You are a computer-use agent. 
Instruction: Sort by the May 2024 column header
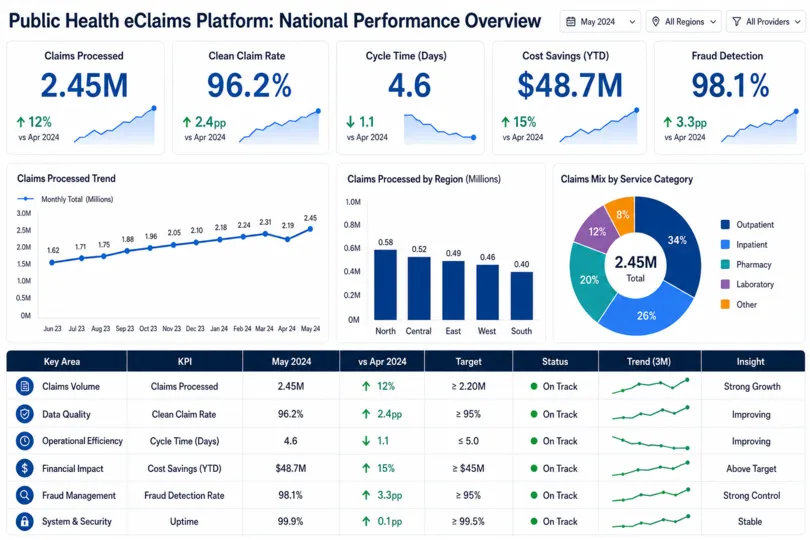pyautogui.click(x=291, y=361)
